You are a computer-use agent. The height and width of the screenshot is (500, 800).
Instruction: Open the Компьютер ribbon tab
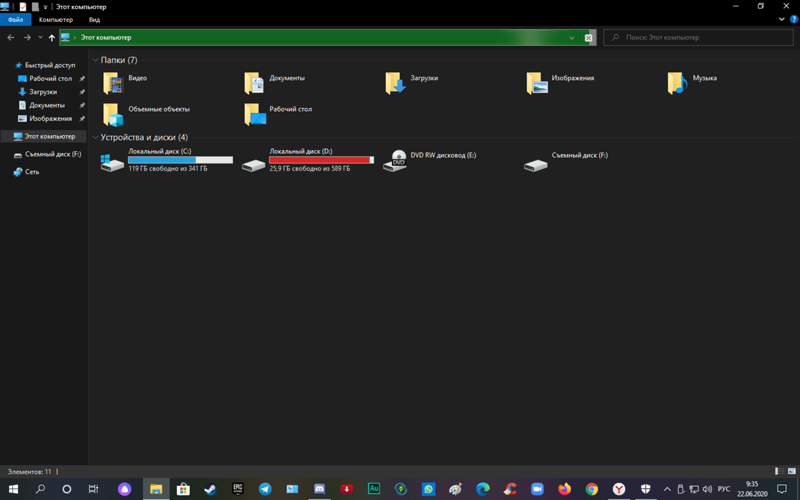tap(56, 20)
